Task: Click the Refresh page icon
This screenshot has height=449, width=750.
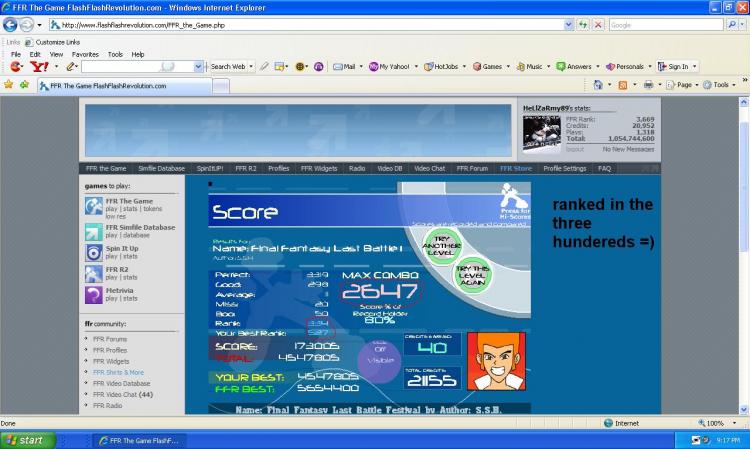Action: 583,25
